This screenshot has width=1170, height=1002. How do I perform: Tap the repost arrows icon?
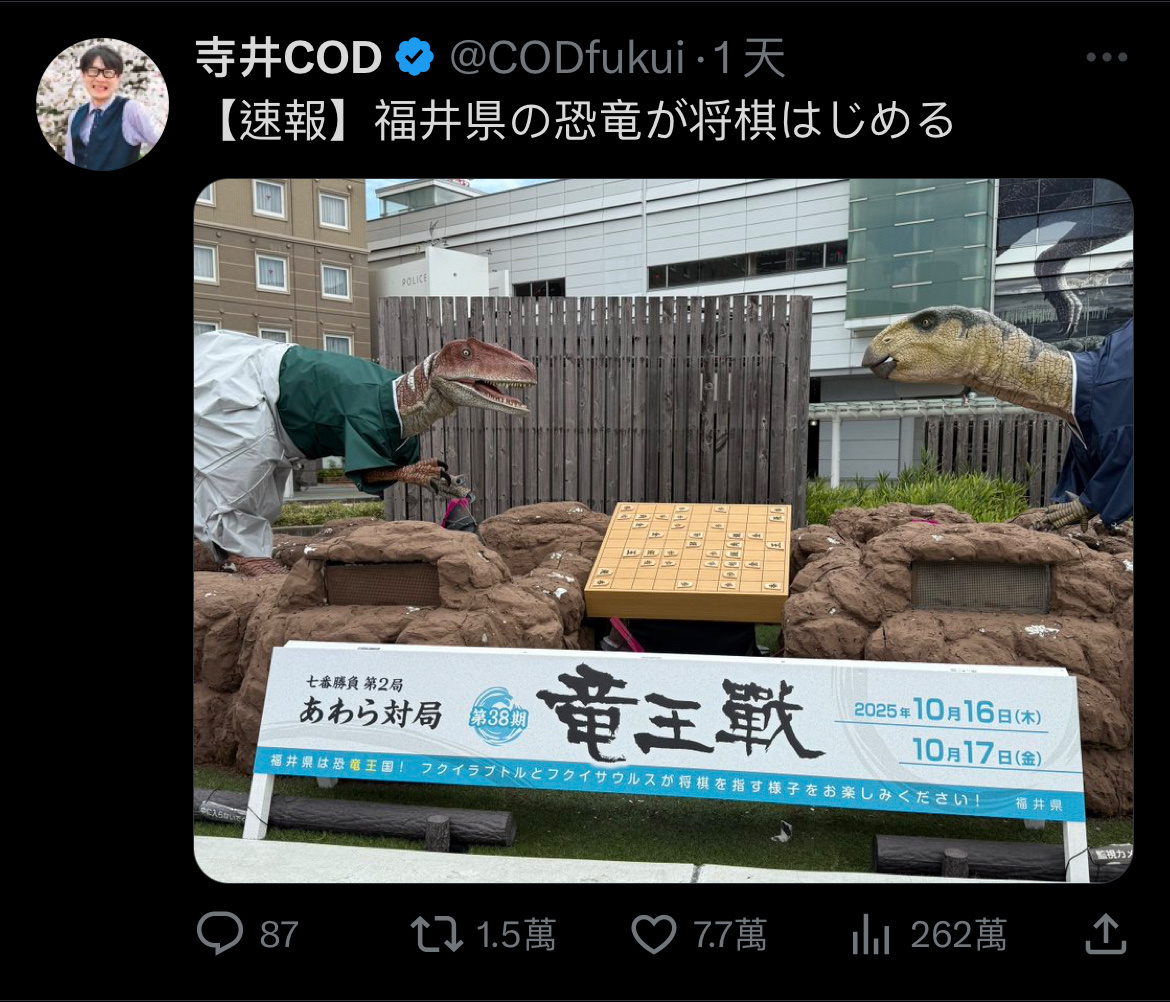coord(437,934)
